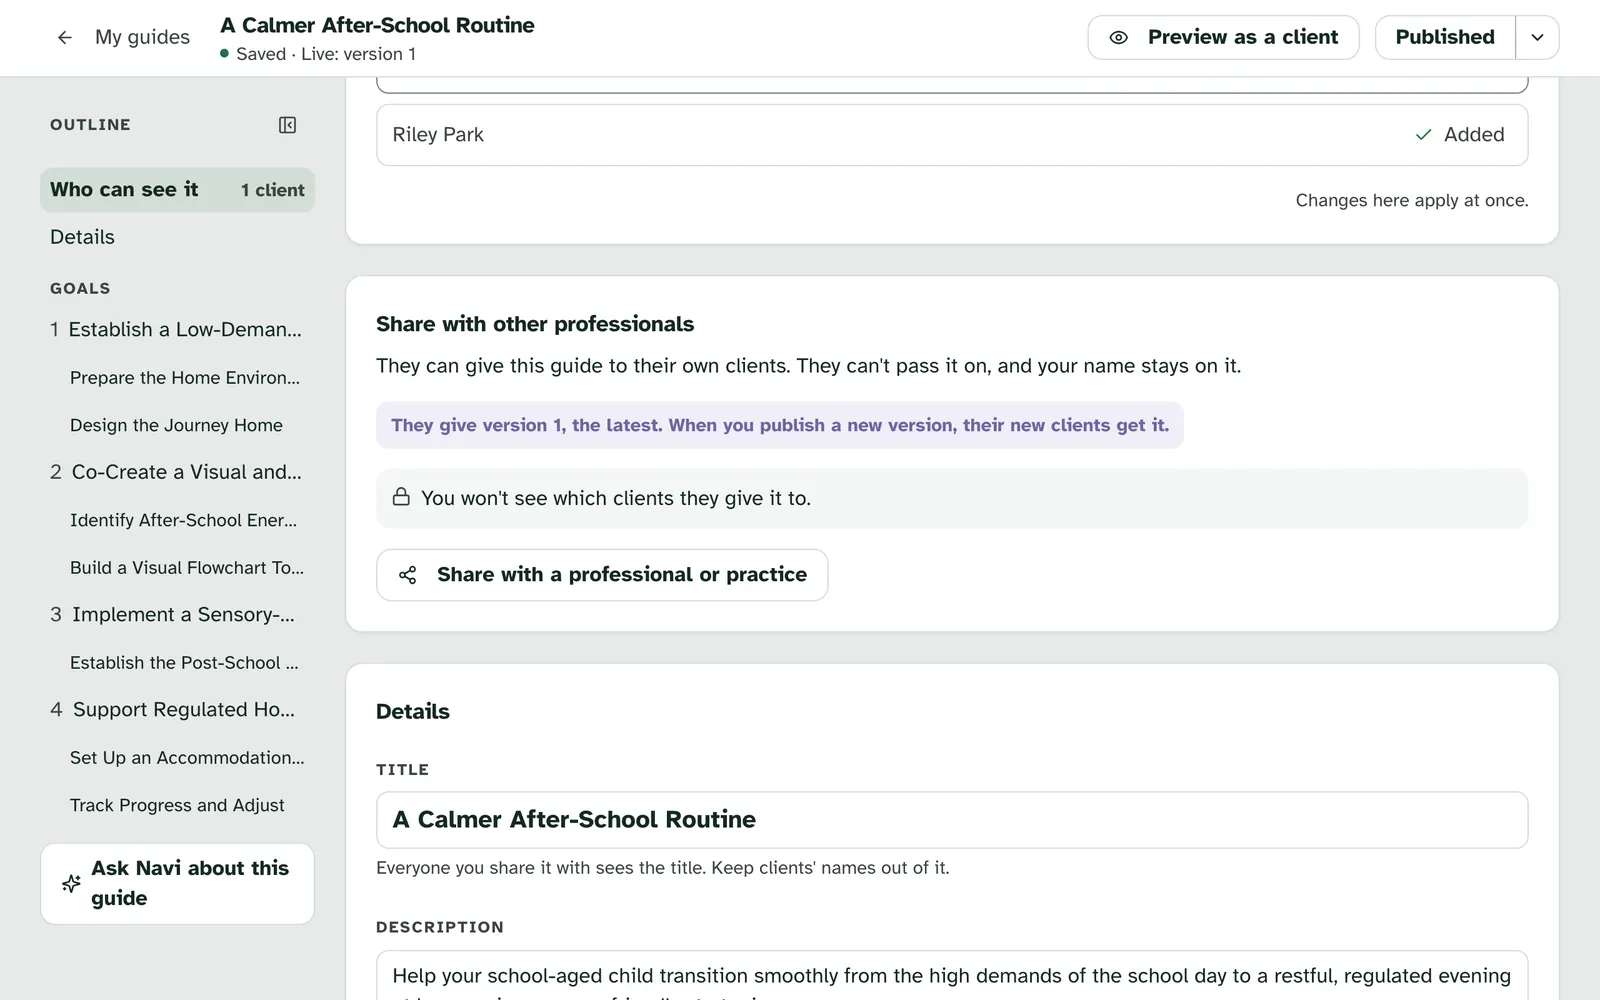Click the share icon in the share button

coord(408,575)
